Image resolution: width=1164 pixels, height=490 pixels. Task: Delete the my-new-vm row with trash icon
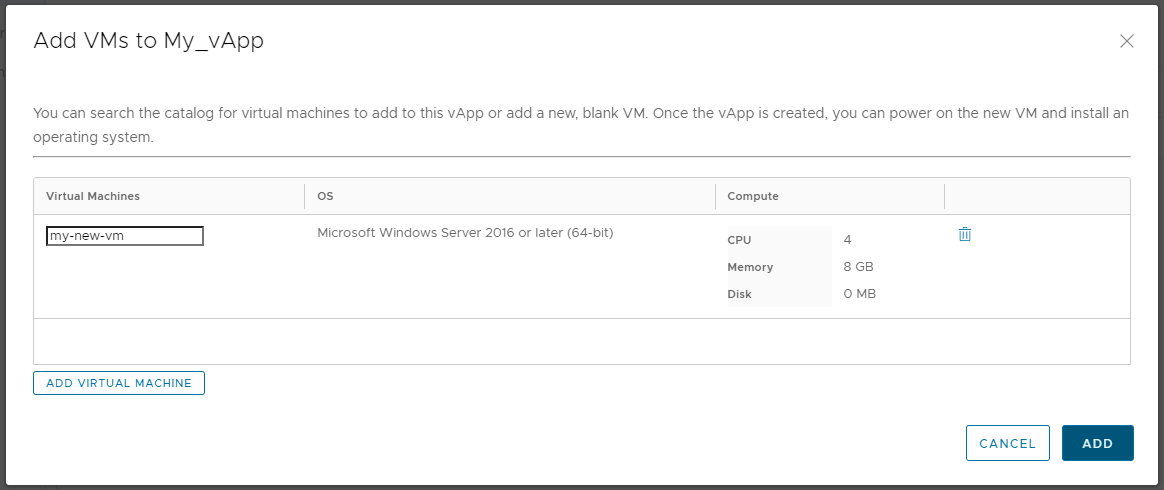[964, 234]
